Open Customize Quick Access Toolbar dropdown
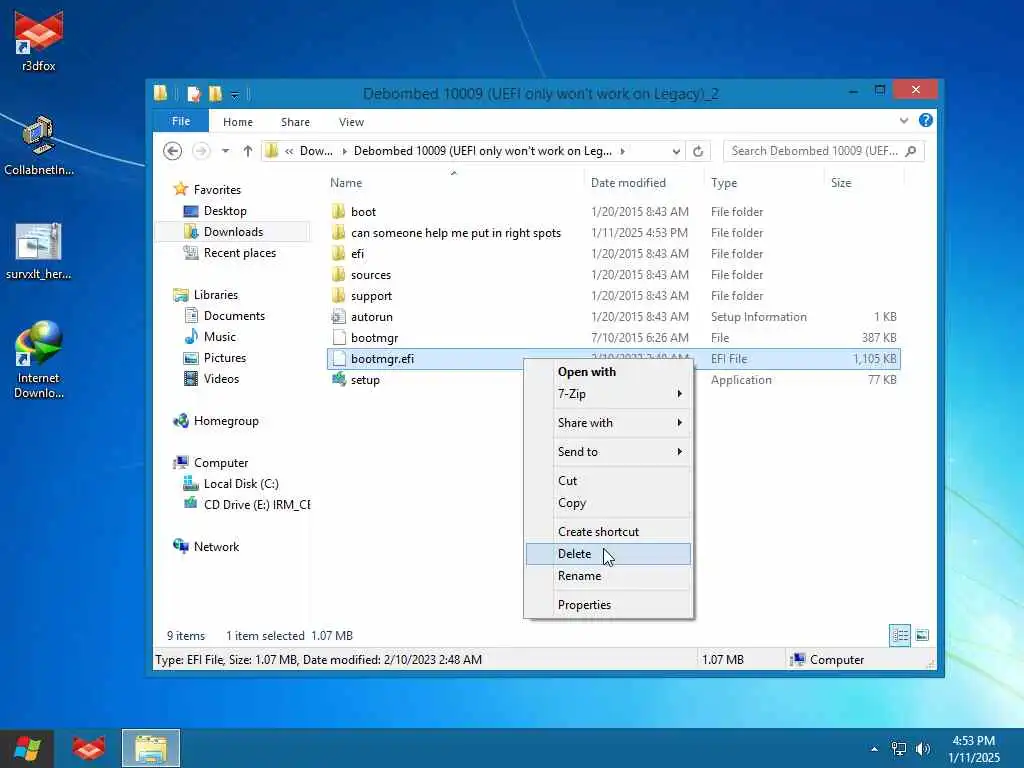The image size is (1024, 768). [x=235, y=95]
